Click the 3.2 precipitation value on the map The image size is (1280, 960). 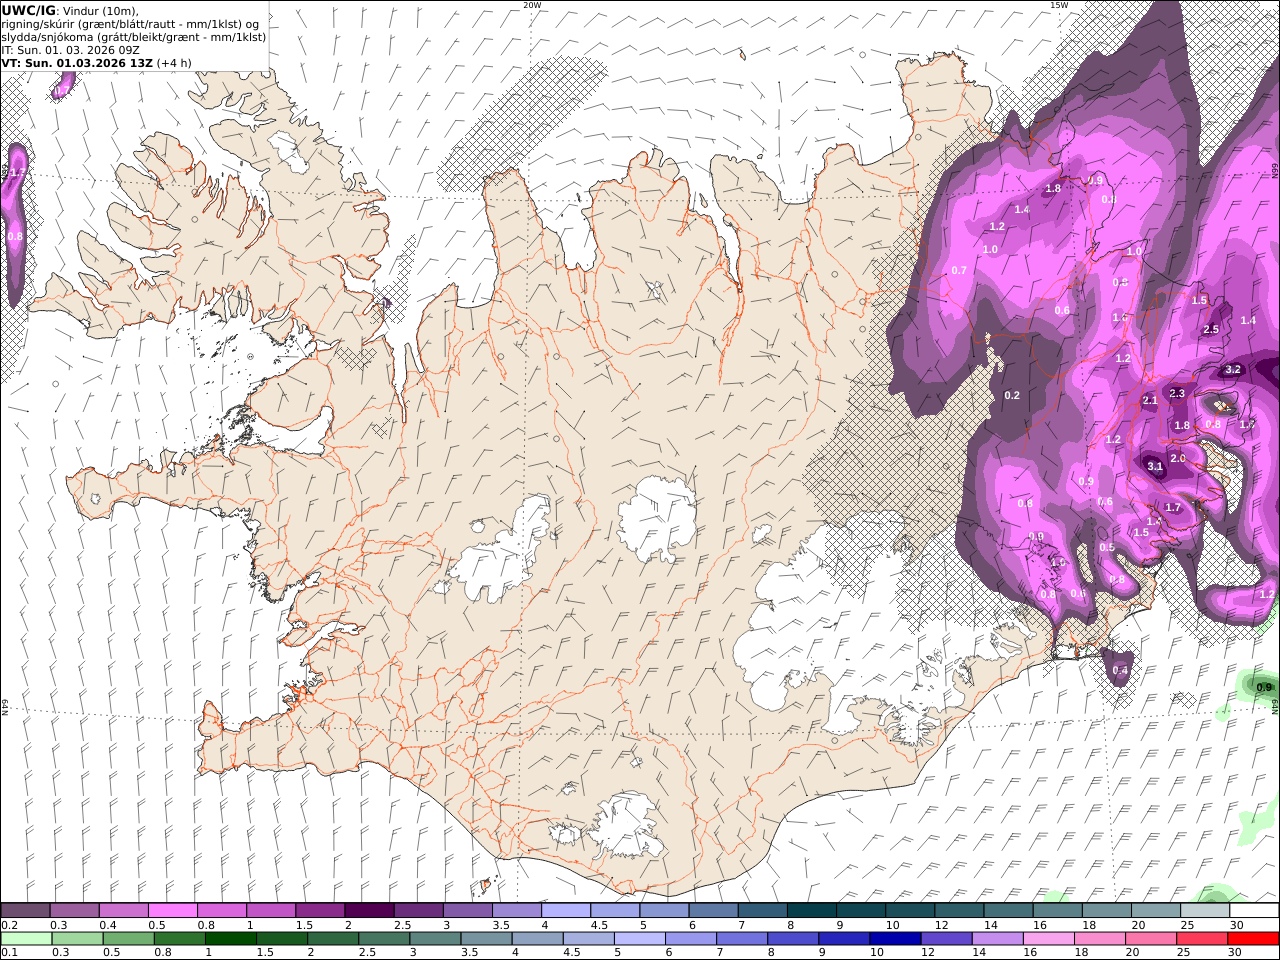(1233, 369)
